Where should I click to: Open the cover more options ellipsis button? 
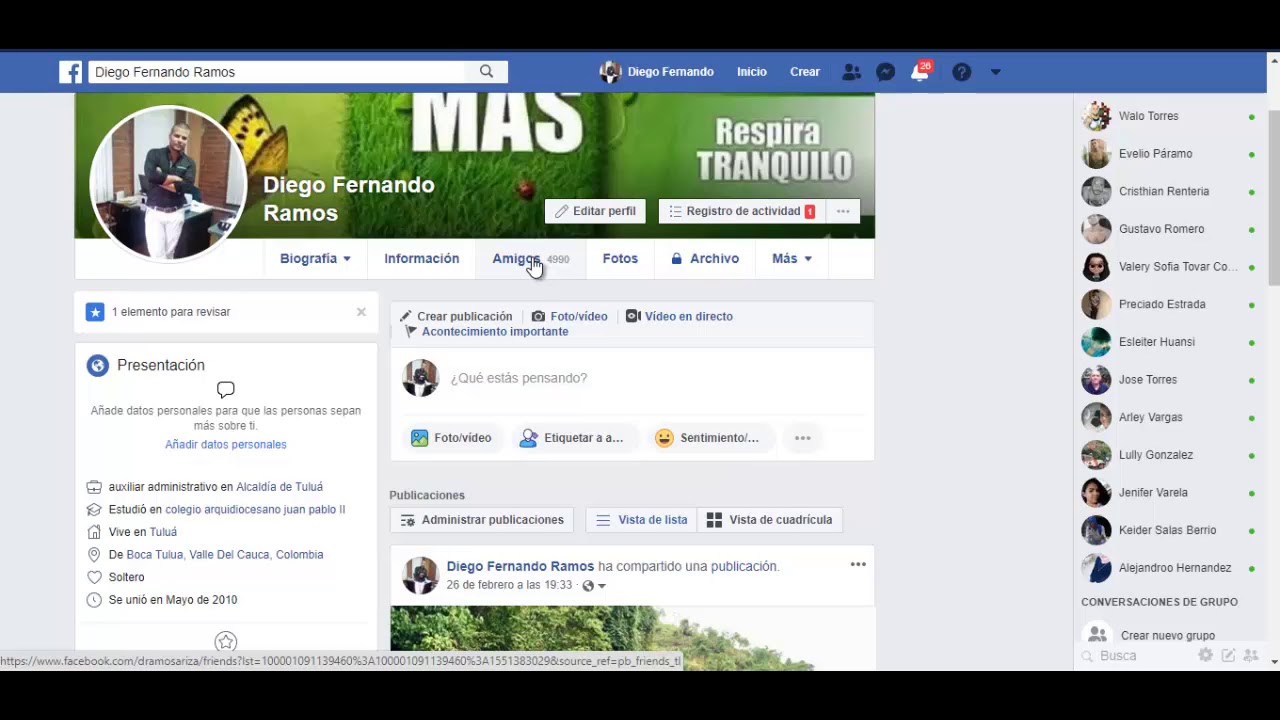[843, 211]
